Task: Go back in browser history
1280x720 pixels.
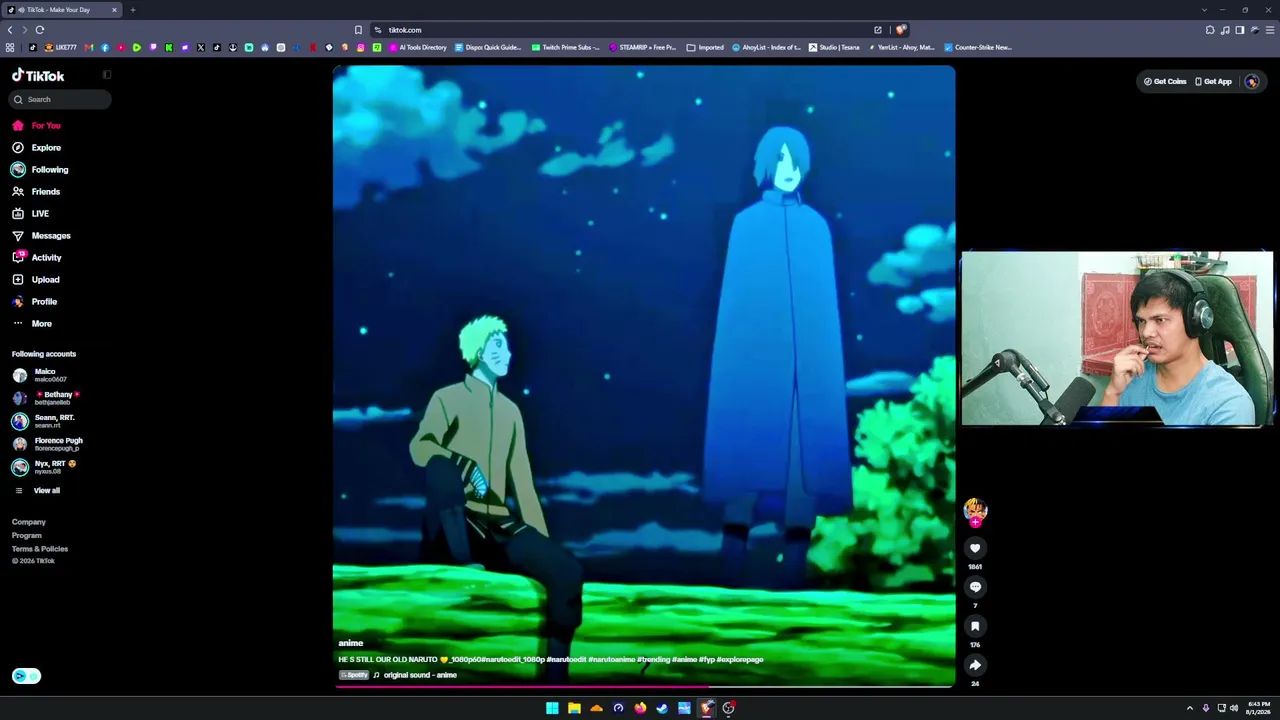Action: [10, 30]
